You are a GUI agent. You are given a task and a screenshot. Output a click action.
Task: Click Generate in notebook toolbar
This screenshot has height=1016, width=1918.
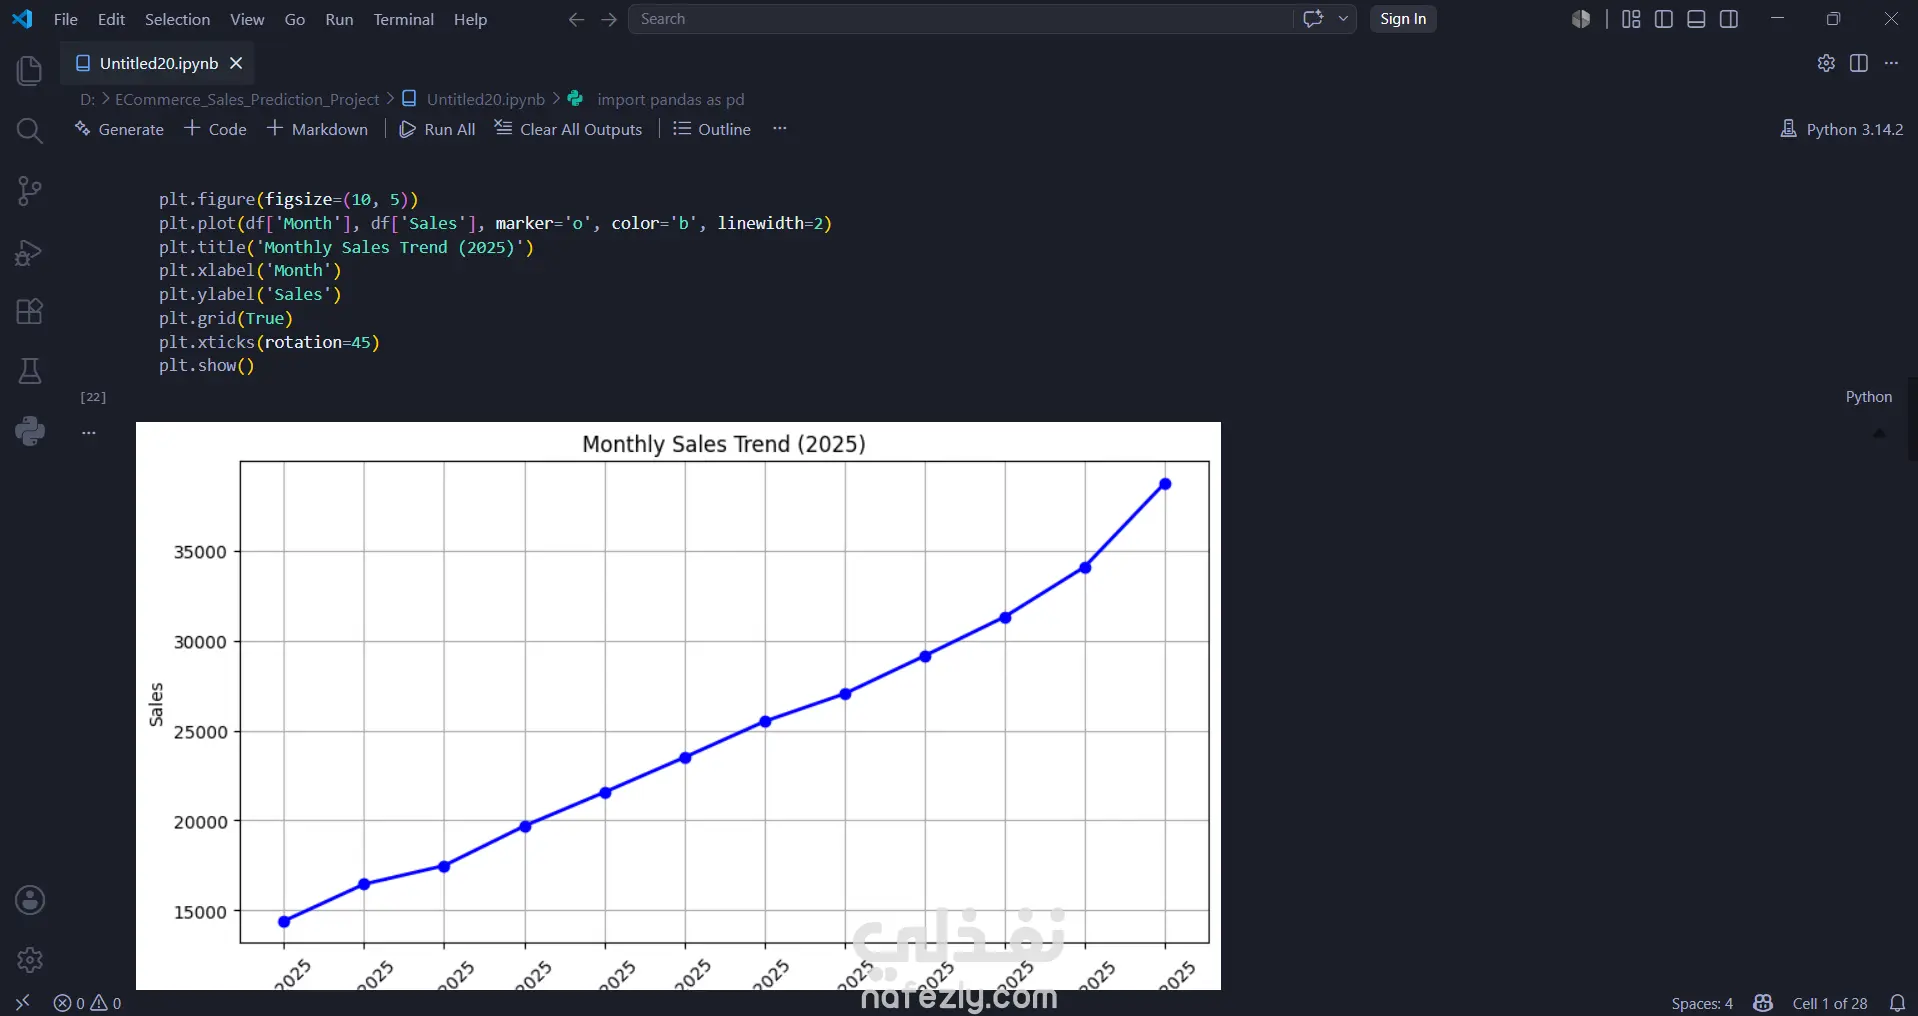click(x=119, y=129)
